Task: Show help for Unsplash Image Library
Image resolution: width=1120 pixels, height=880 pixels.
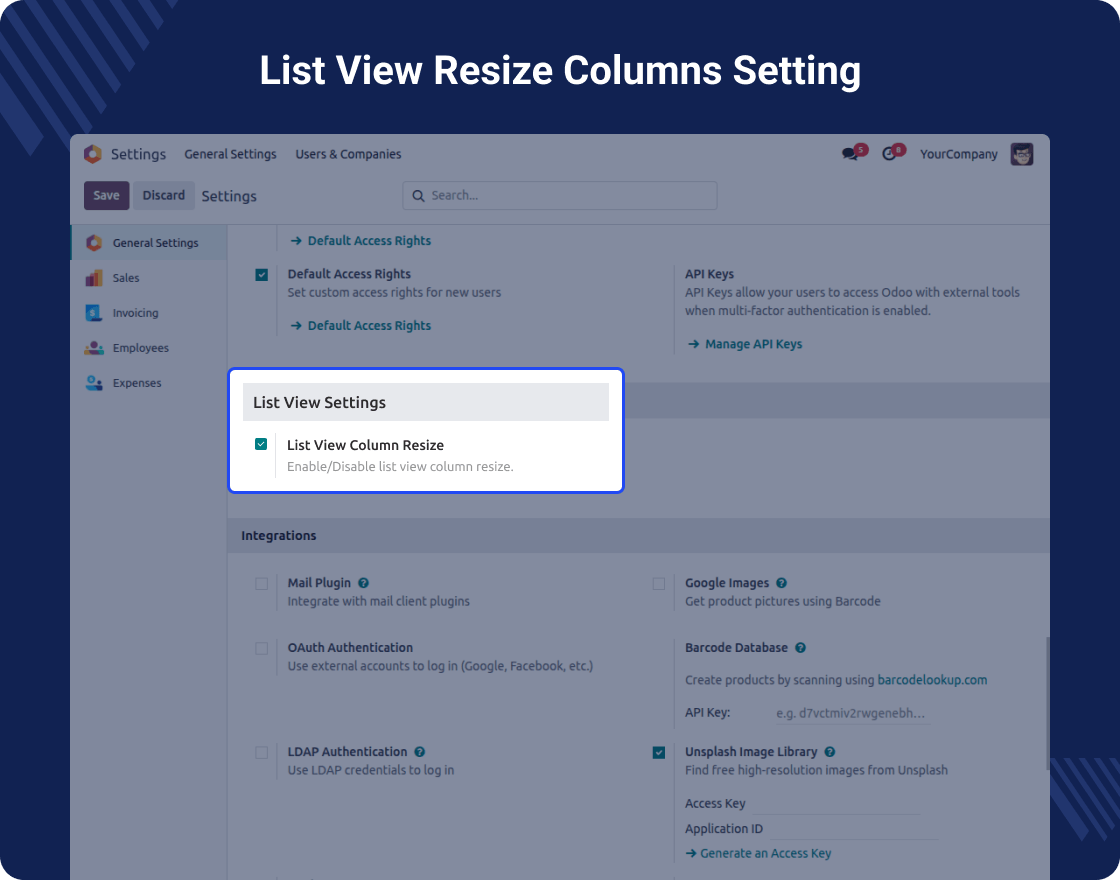Action: pos(830,752)
